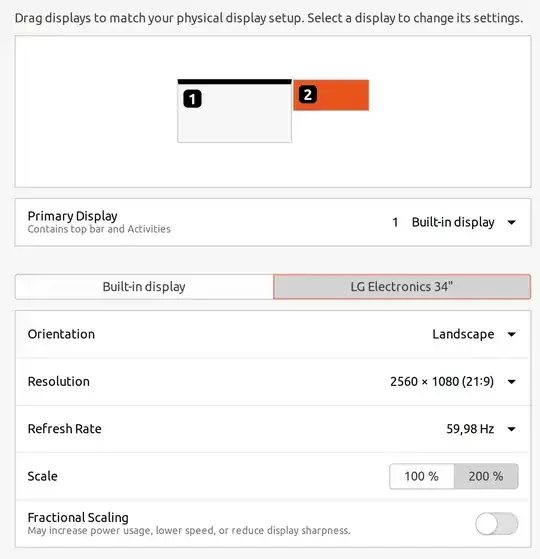Click the number 1 badge icon
This screenshot has height=559, width=540.
click(x=192, y=99)
